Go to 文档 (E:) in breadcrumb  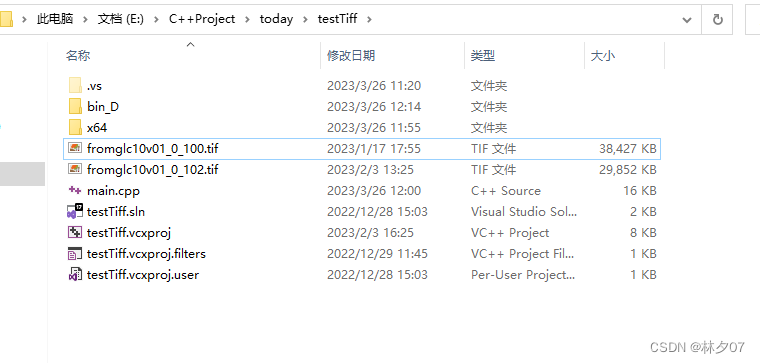coord(121,19)
